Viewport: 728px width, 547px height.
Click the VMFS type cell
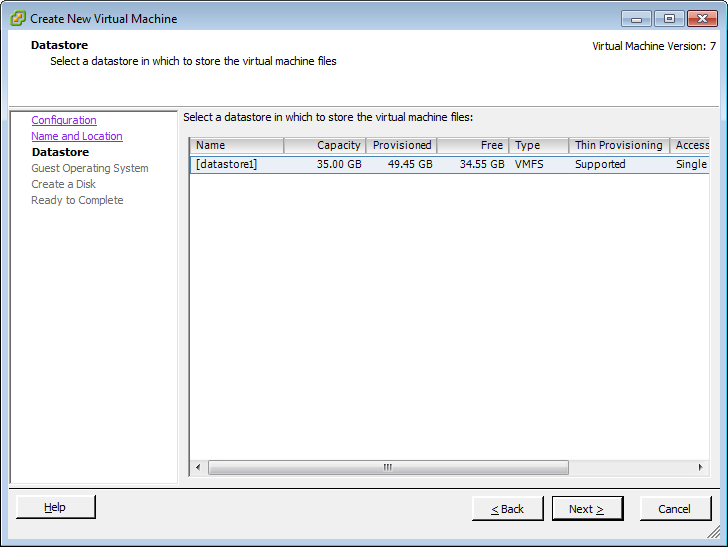pyautogui.click(x=529, y=164)
